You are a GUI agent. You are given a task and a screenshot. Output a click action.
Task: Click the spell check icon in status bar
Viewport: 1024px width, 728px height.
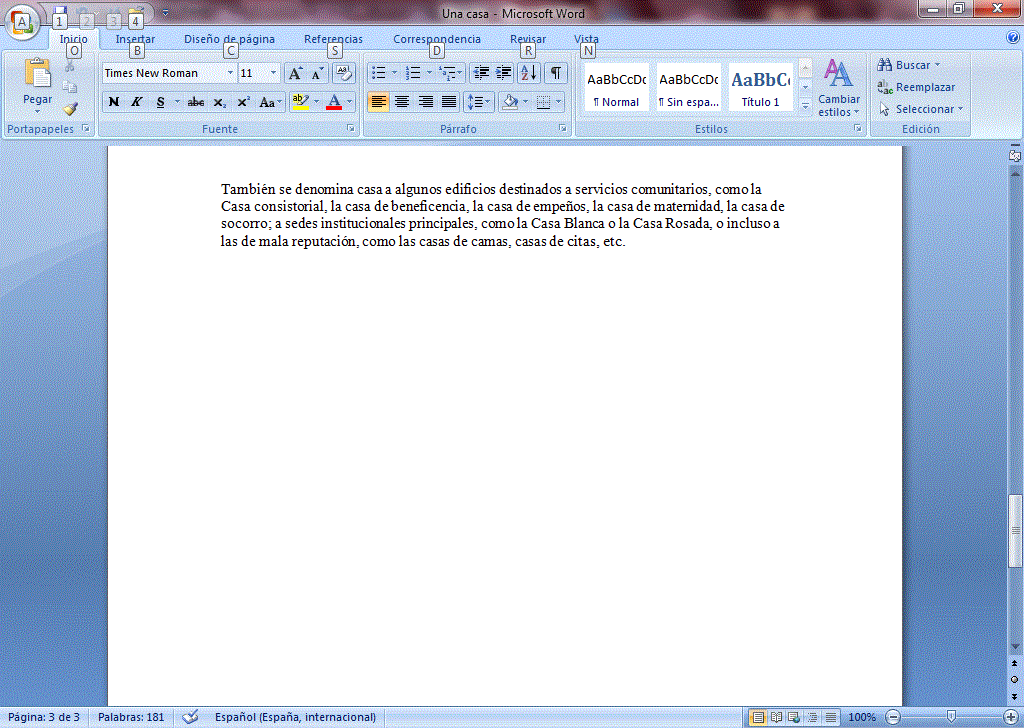[190, 716]
